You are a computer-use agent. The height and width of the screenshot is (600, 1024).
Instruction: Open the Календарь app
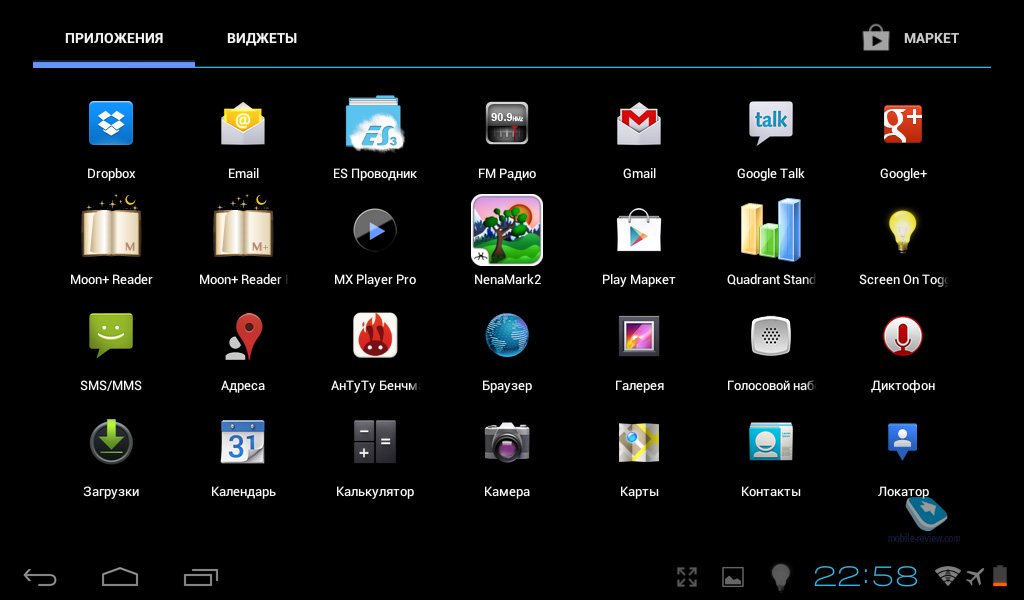tap(243, 442)
